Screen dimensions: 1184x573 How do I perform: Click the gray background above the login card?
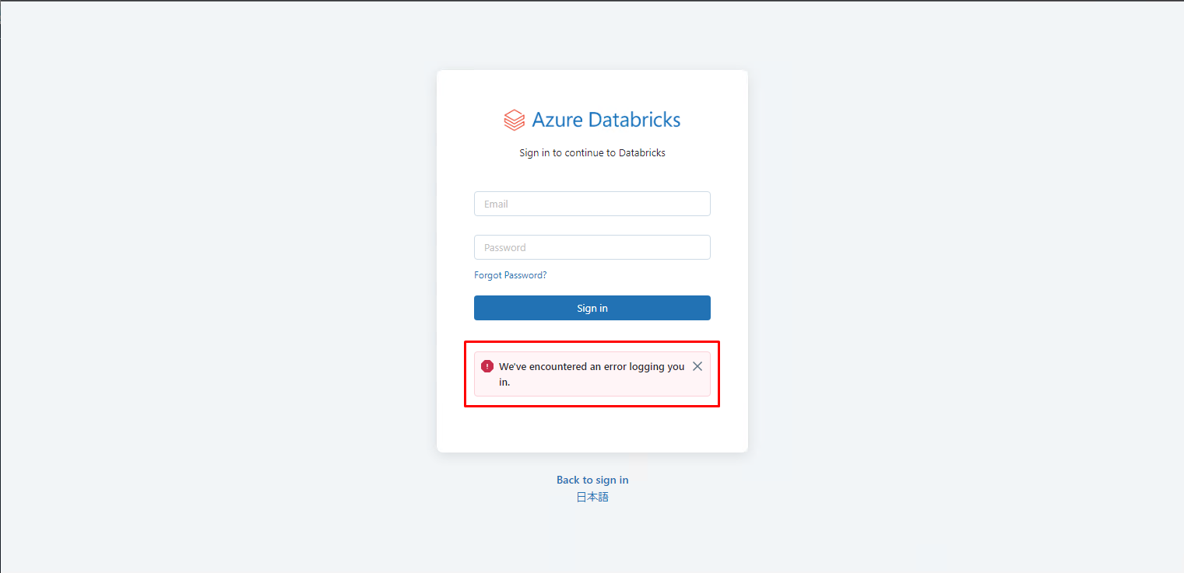(x=592, y=35)
